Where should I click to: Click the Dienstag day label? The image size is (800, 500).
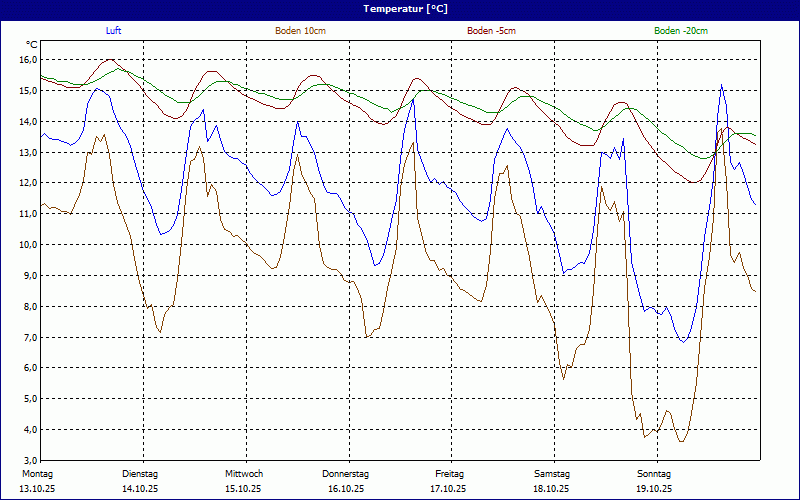point(140,473)
